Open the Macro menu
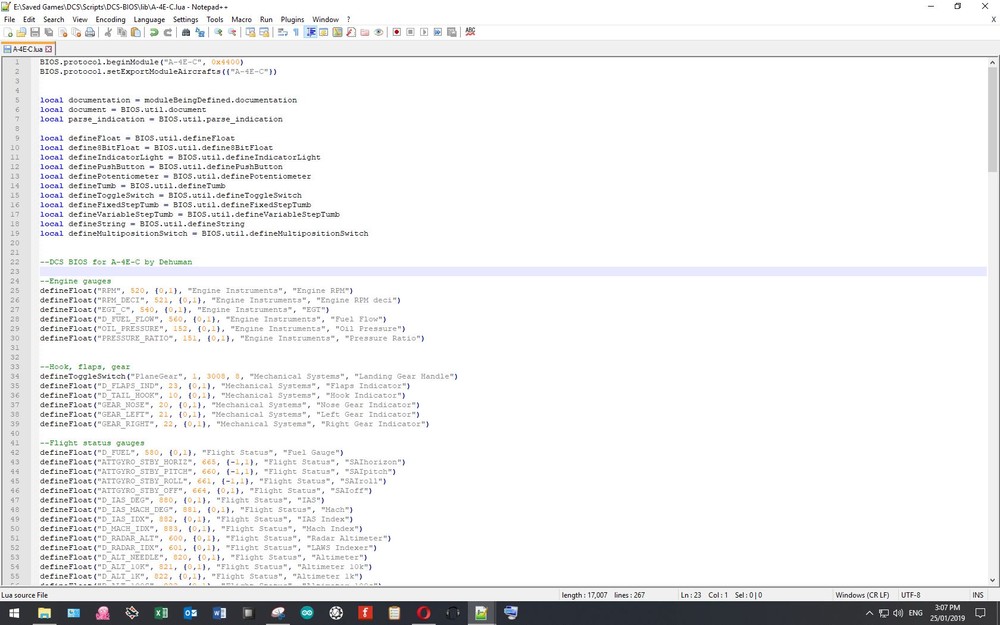Screen dimensions: 1000x625 (x=242, y=19)
